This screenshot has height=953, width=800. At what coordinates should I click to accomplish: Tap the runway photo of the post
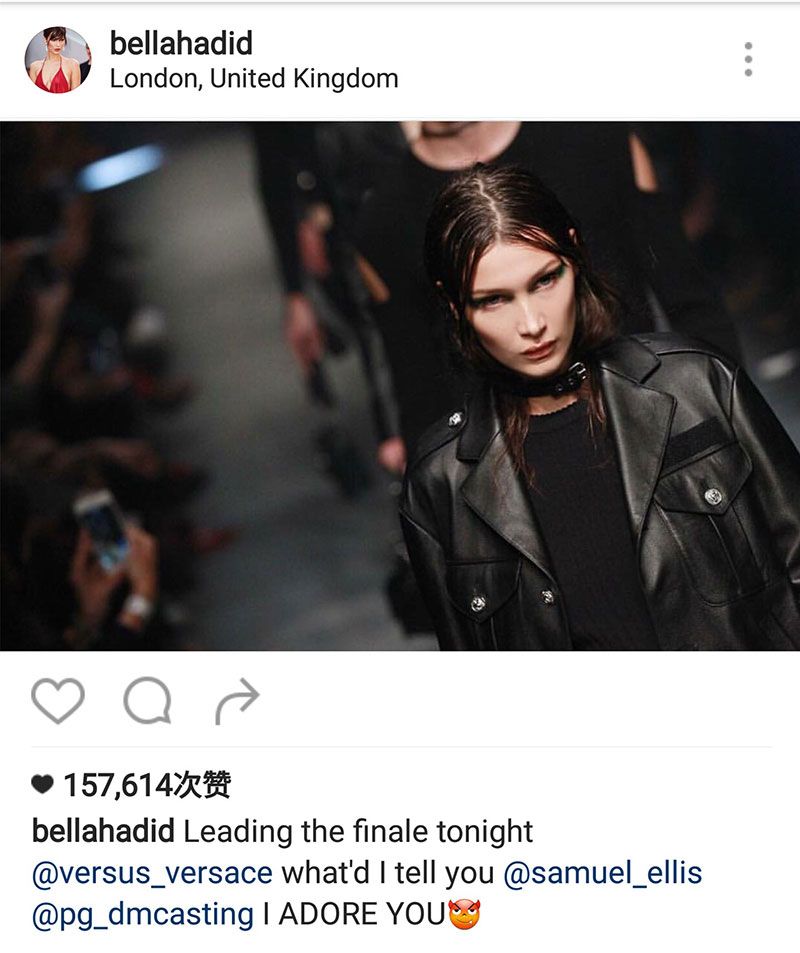(400, 386)
